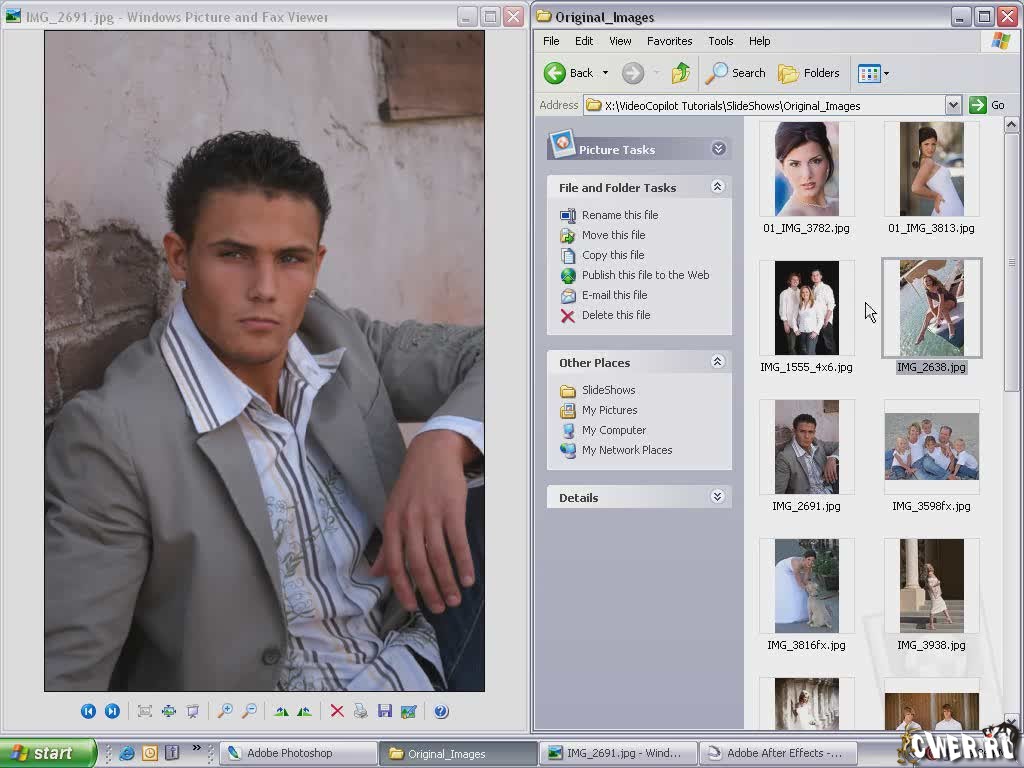Open the Address bar dropdown
Screen dimensions: 1024x768
(x=952, y=105)
